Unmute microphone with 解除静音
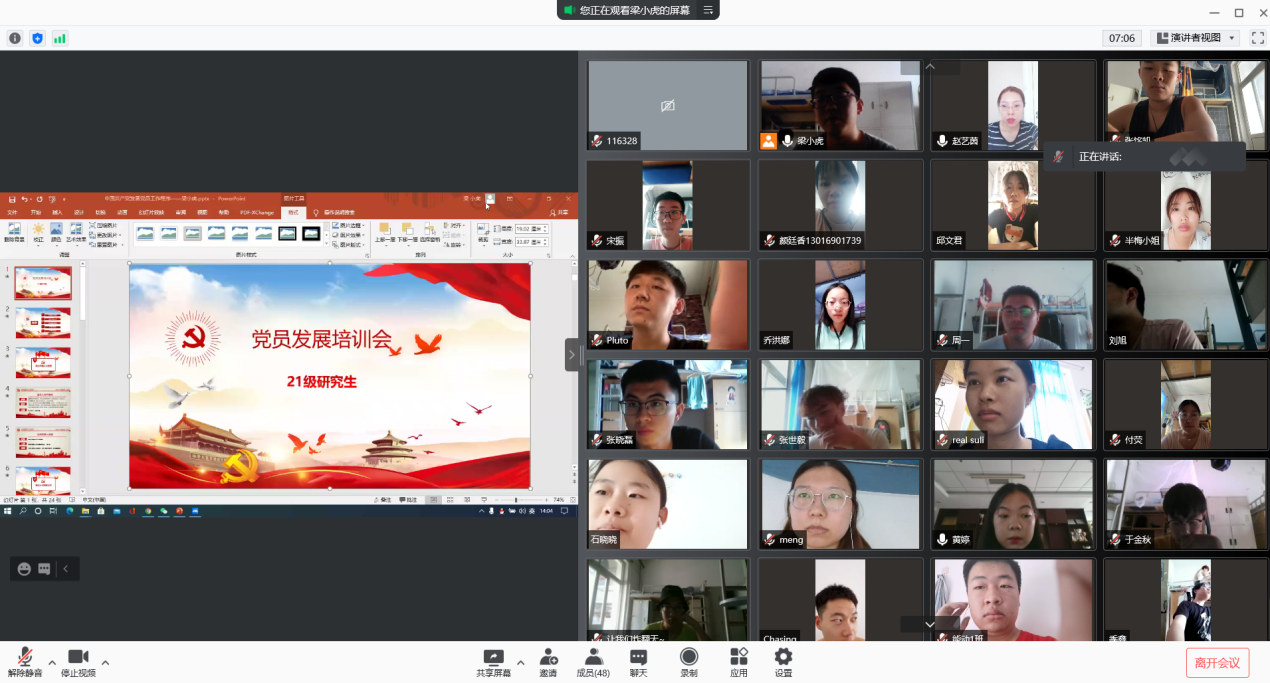 [25, 661]
